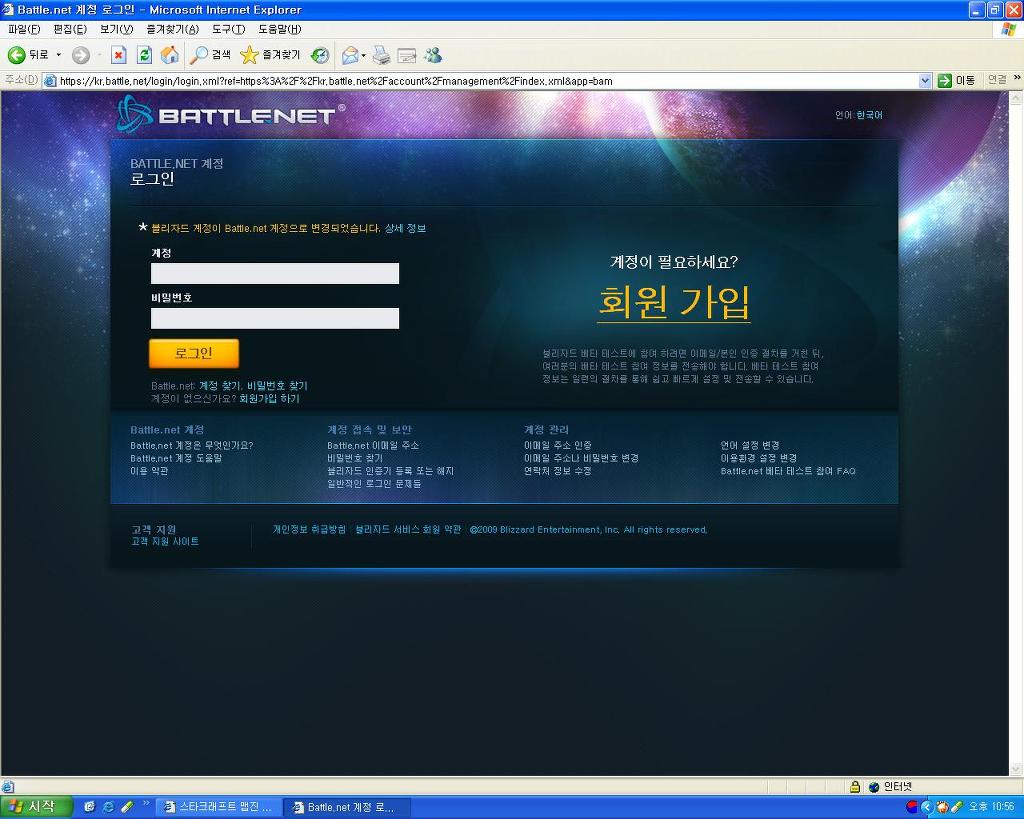Click the greyed Forward arrow button
This screenshot has height=819, width=1024.
point(80,56)
